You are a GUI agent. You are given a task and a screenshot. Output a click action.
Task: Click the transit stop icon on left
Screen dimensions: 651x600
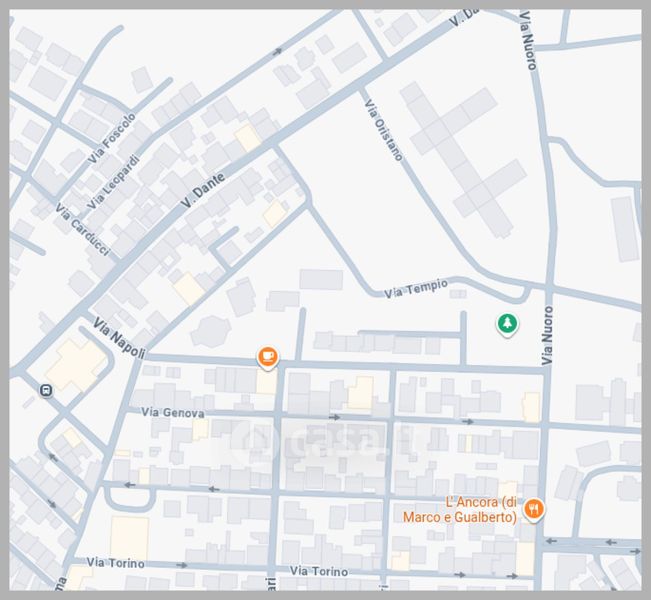click(x=45, y=390)
